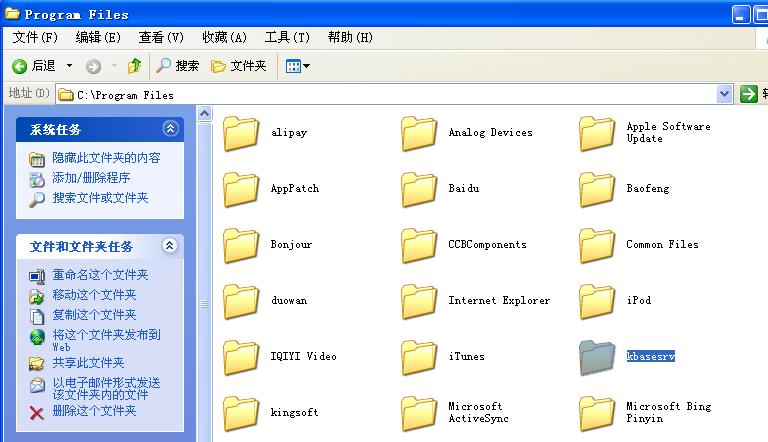Open the Views icon menu
The image size is (768, 442).
(x=297, y=66)
